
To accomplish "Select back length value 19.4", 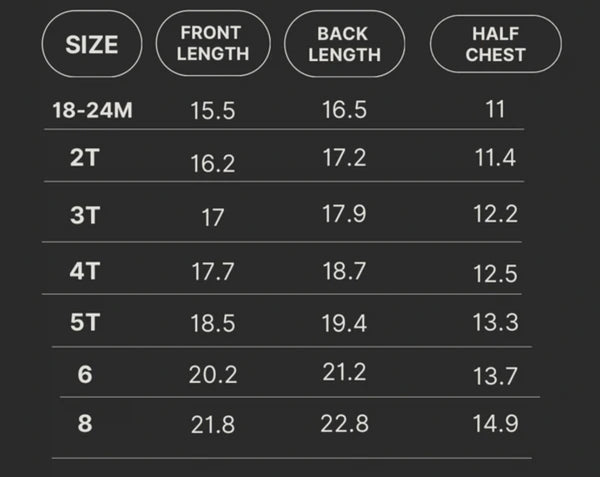I will click(344, 323).
